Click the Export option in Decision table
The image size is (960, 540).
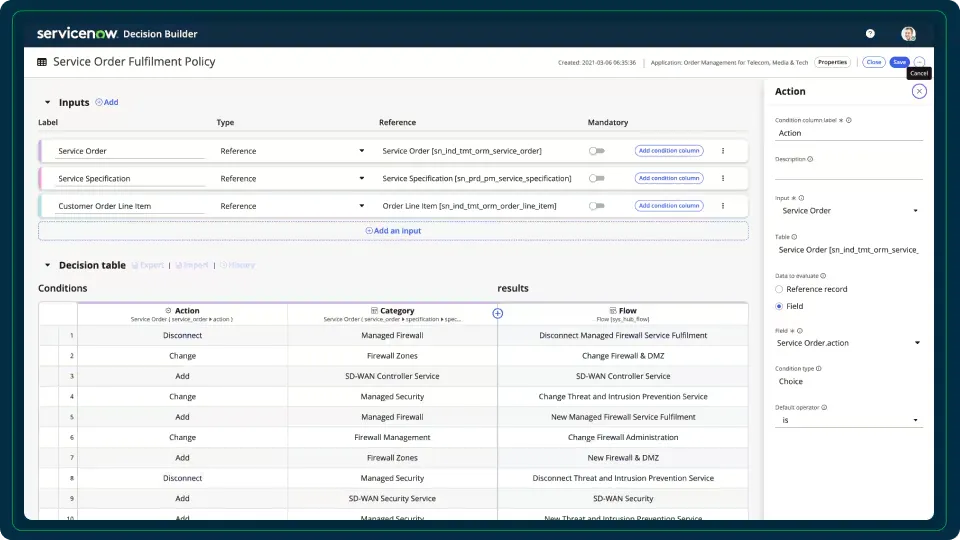[x=148, y=265]
